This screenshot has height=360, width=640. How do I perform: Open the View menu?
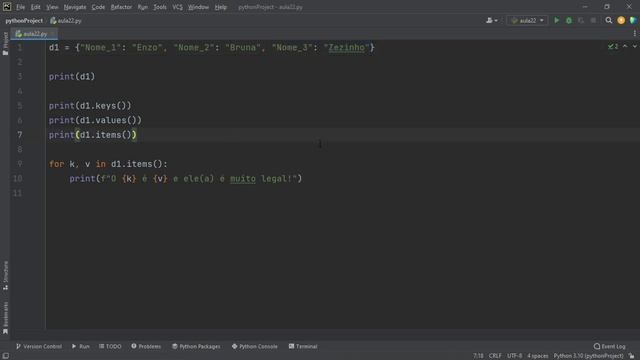[52, 7]
